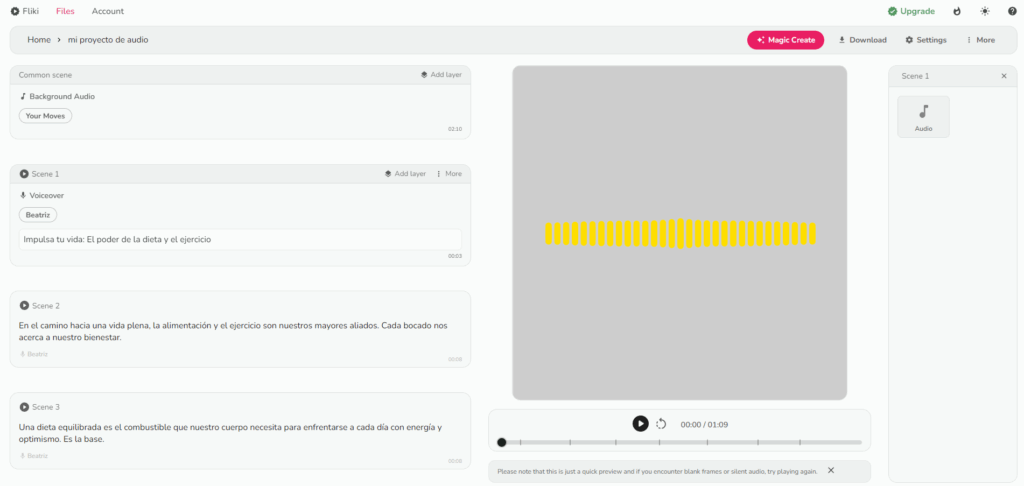Click the play button in the preview player
Screen dimensions: 1024x486
click(640, 424)
